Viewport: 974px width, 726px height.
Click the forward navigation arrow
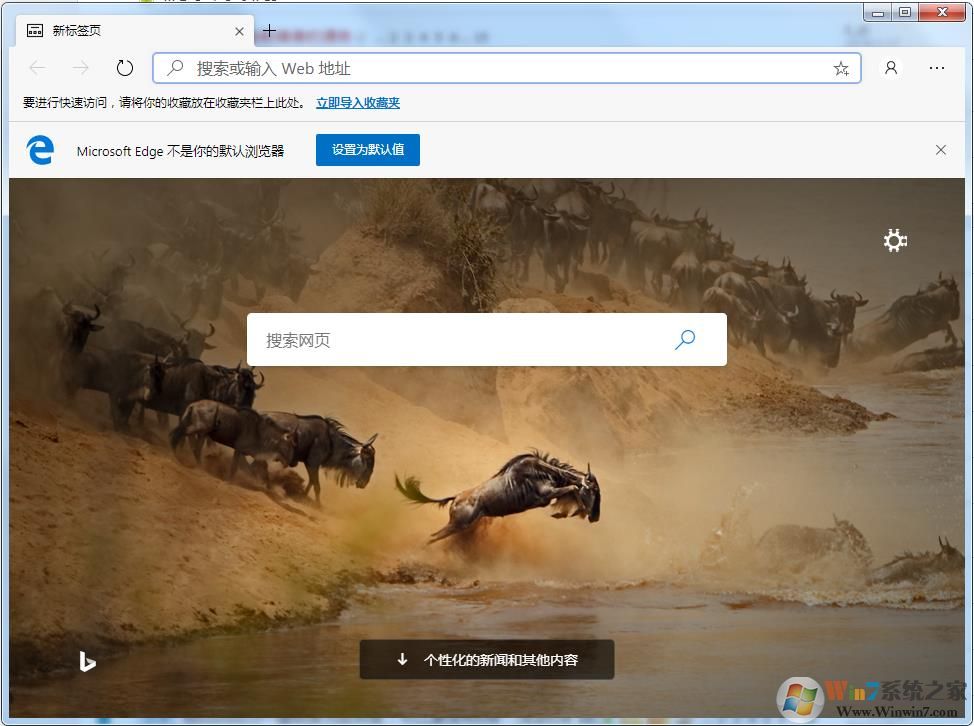click(x=80, y=68)
